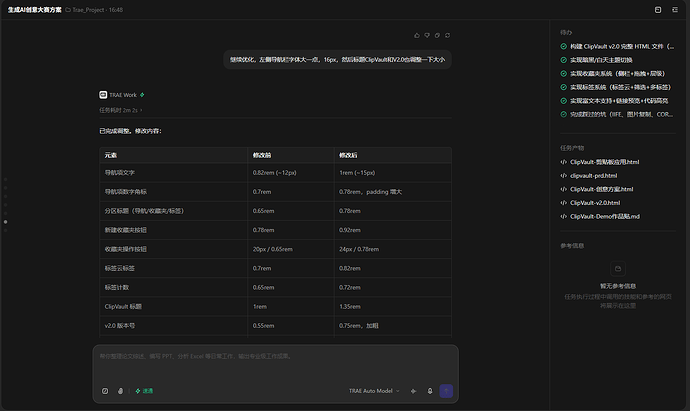Click the 0.55rem value
The image size is (690, 411).
click(264, 326)
